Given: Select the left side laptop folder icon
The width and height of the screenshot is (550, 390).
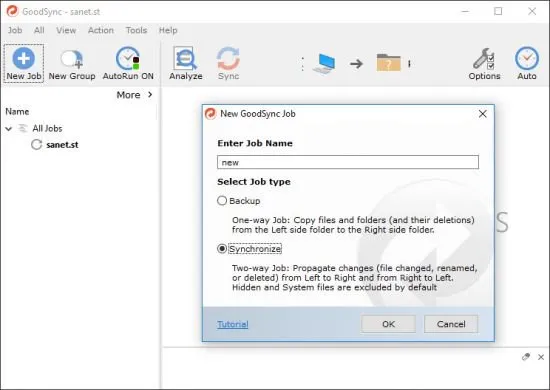Looking at the screenshot, I should coord(324,63).
